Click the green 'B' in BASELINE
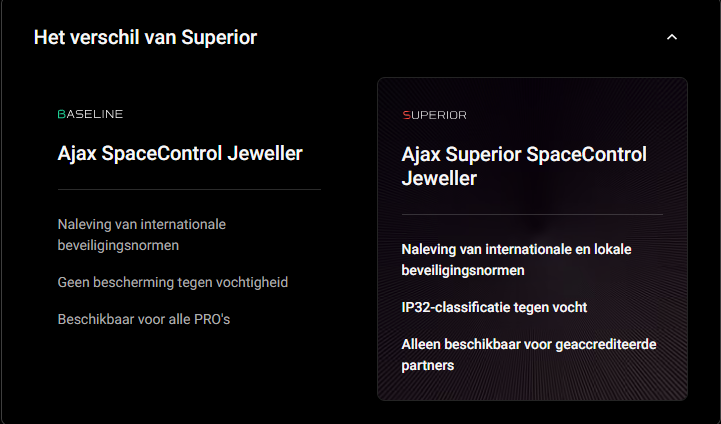This screenshot has width=721, height=424. click(x=62, y=114)
